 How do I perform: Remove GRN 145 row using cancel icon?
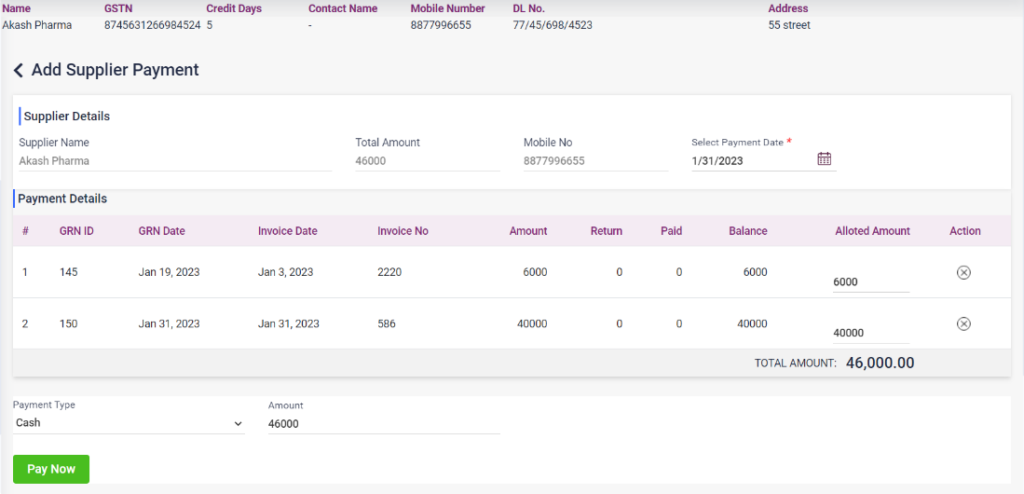[x=963, y=272]
